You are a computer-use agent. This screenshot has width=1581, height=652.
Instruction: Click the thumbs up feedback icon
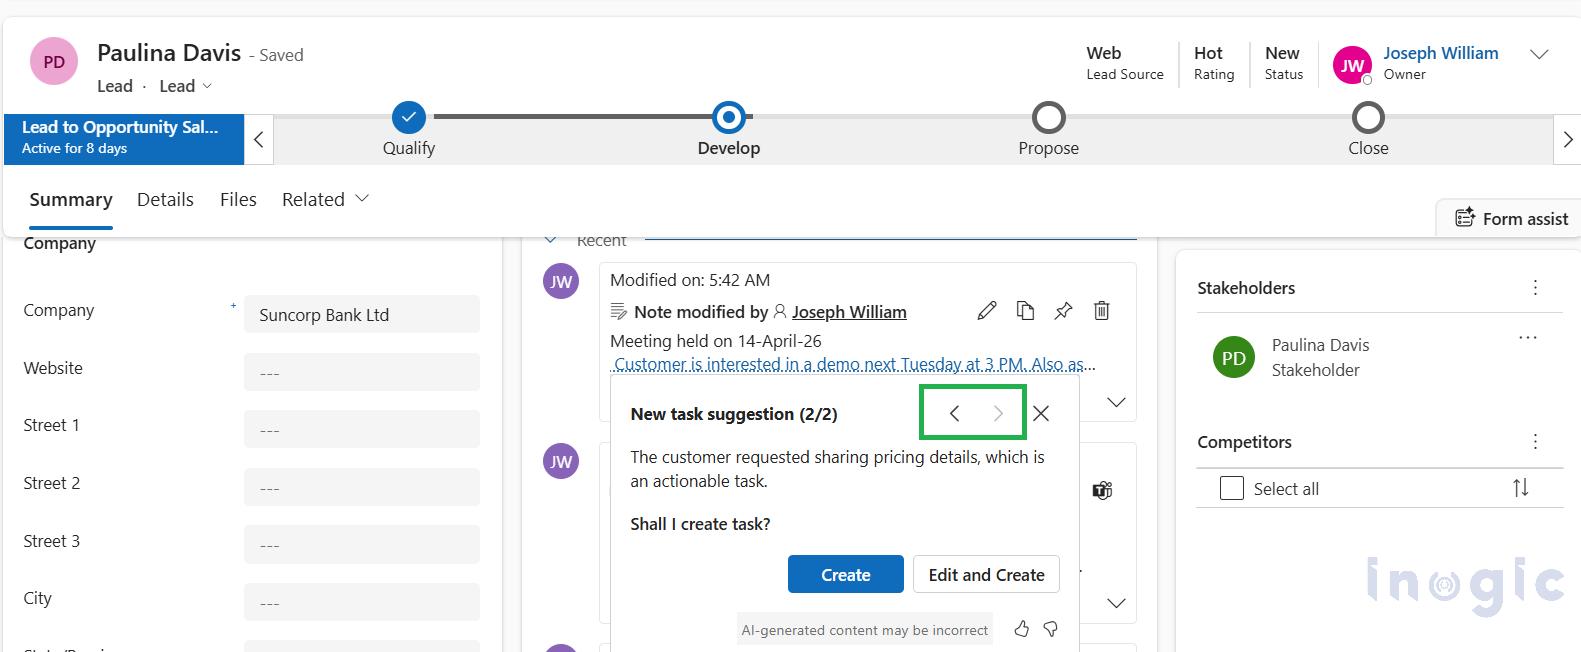[1021, 629]
